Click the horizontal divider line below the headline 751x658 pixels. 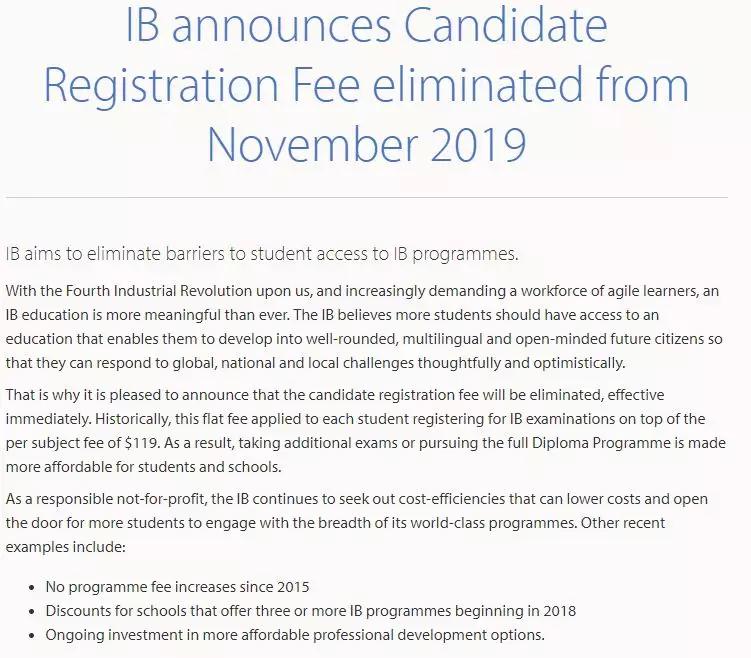(366, 197)
